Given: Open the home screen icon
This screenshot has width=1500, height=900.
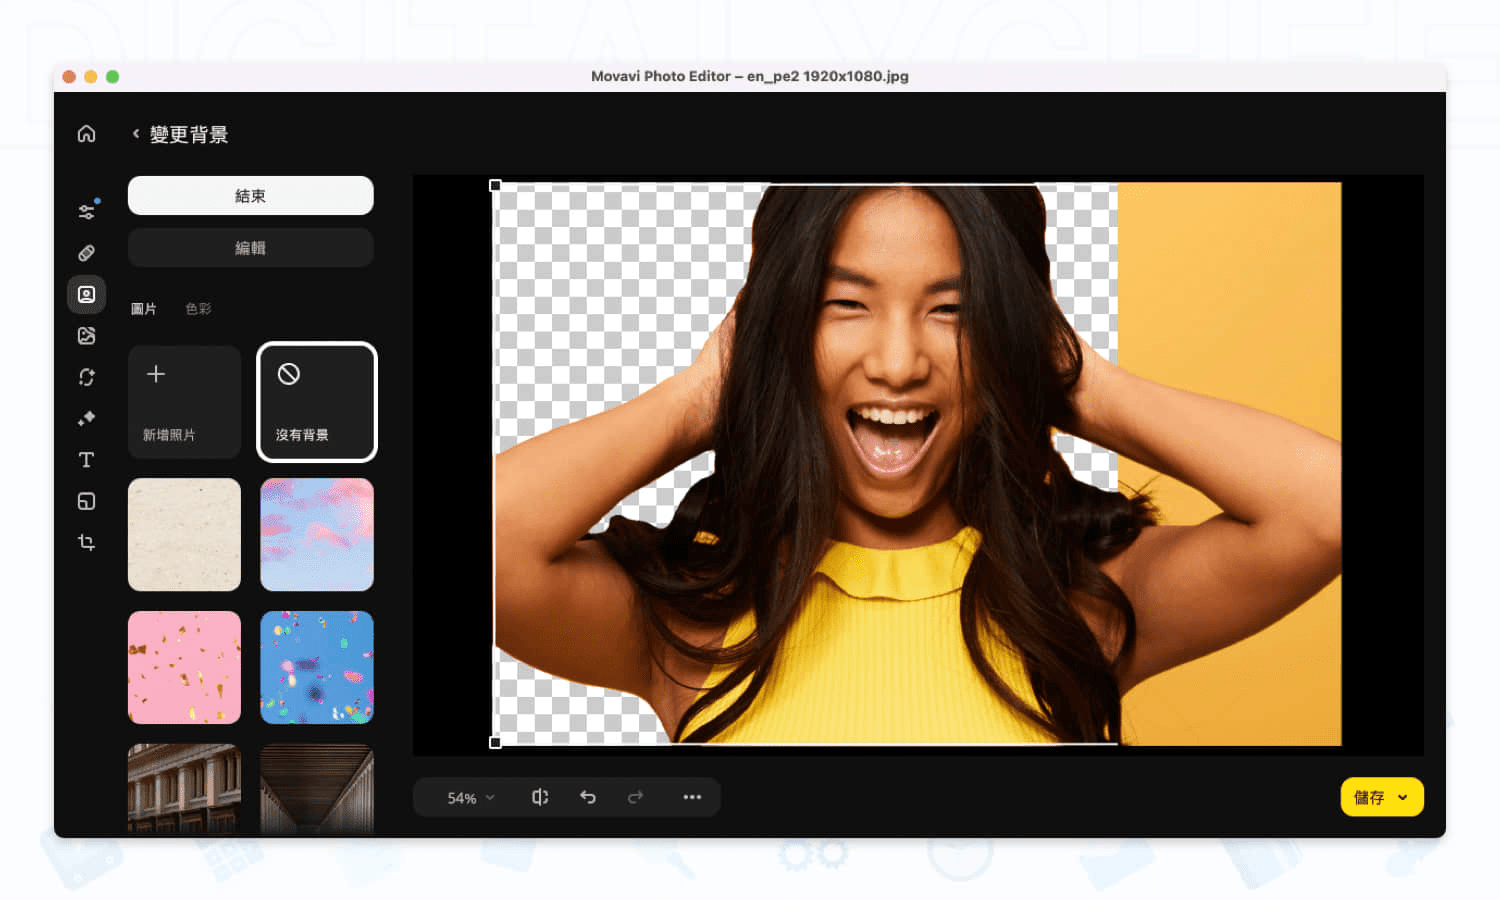Looking at the screenshot, I should tap(86, 133).
